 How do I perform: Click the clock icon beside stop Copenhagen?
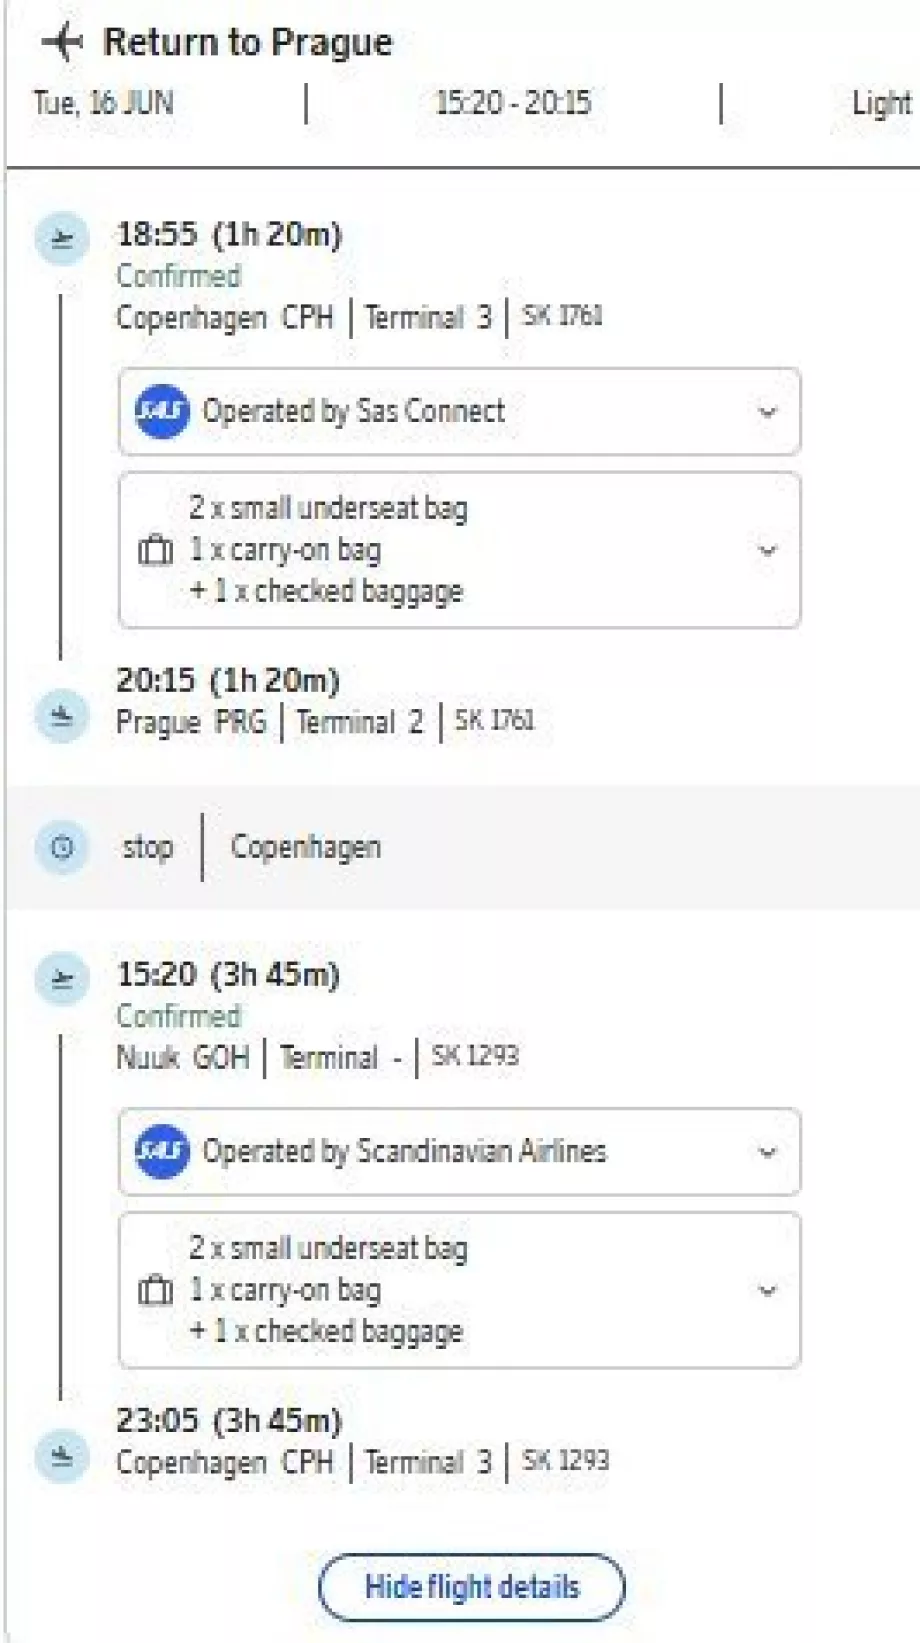click(x=62, y=848)
